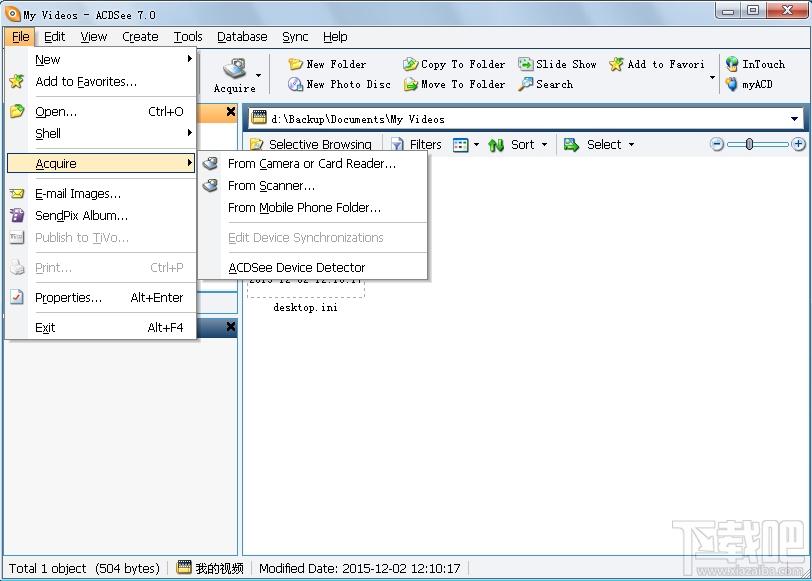Click the status bar video folder icon
This screenshot has width=812, height=581.
pos(184,567)
